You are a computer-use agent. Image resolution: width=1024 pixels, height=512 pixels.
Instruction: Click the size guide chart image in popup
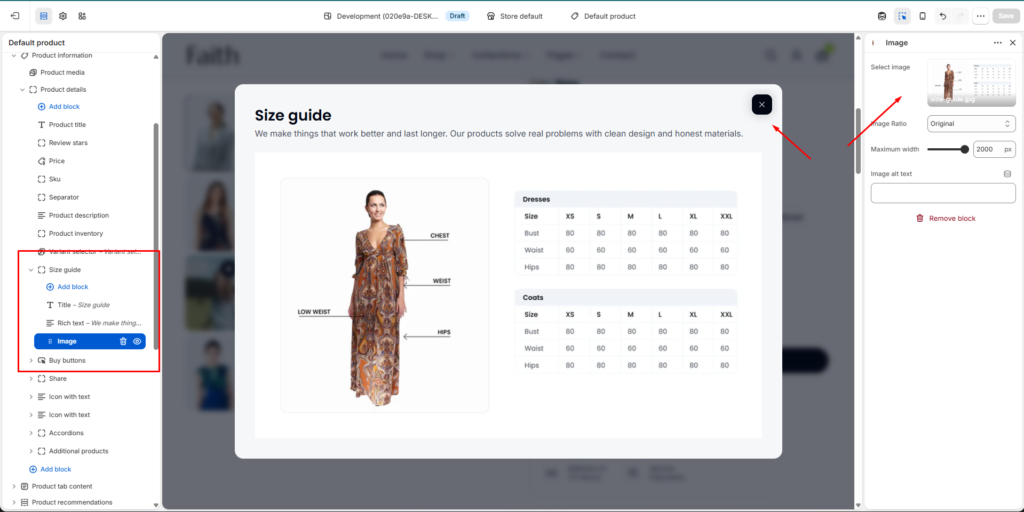(508, 295)
